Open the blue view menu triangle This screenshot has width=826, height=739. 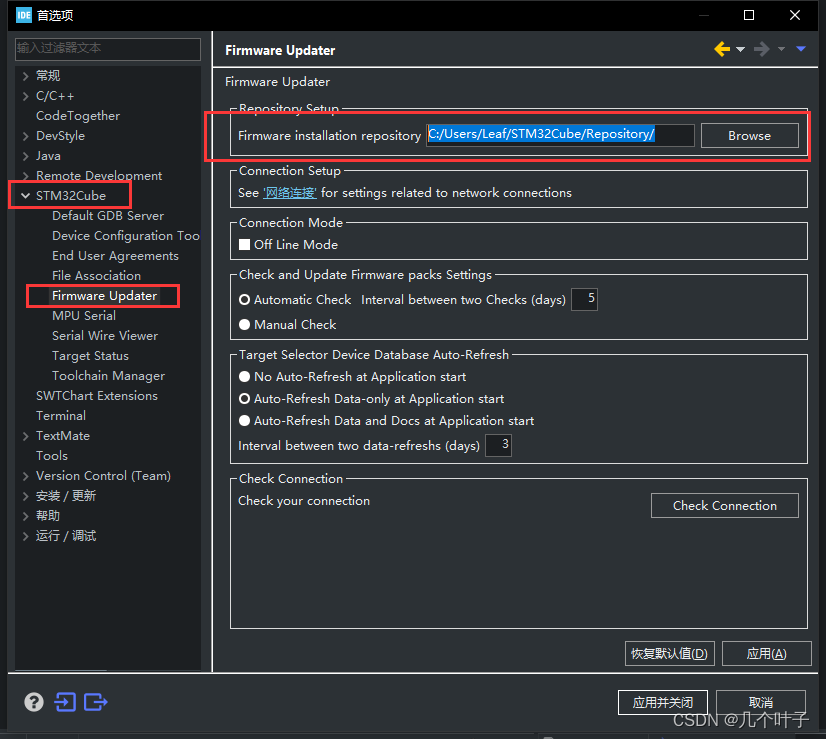(801, 49)
